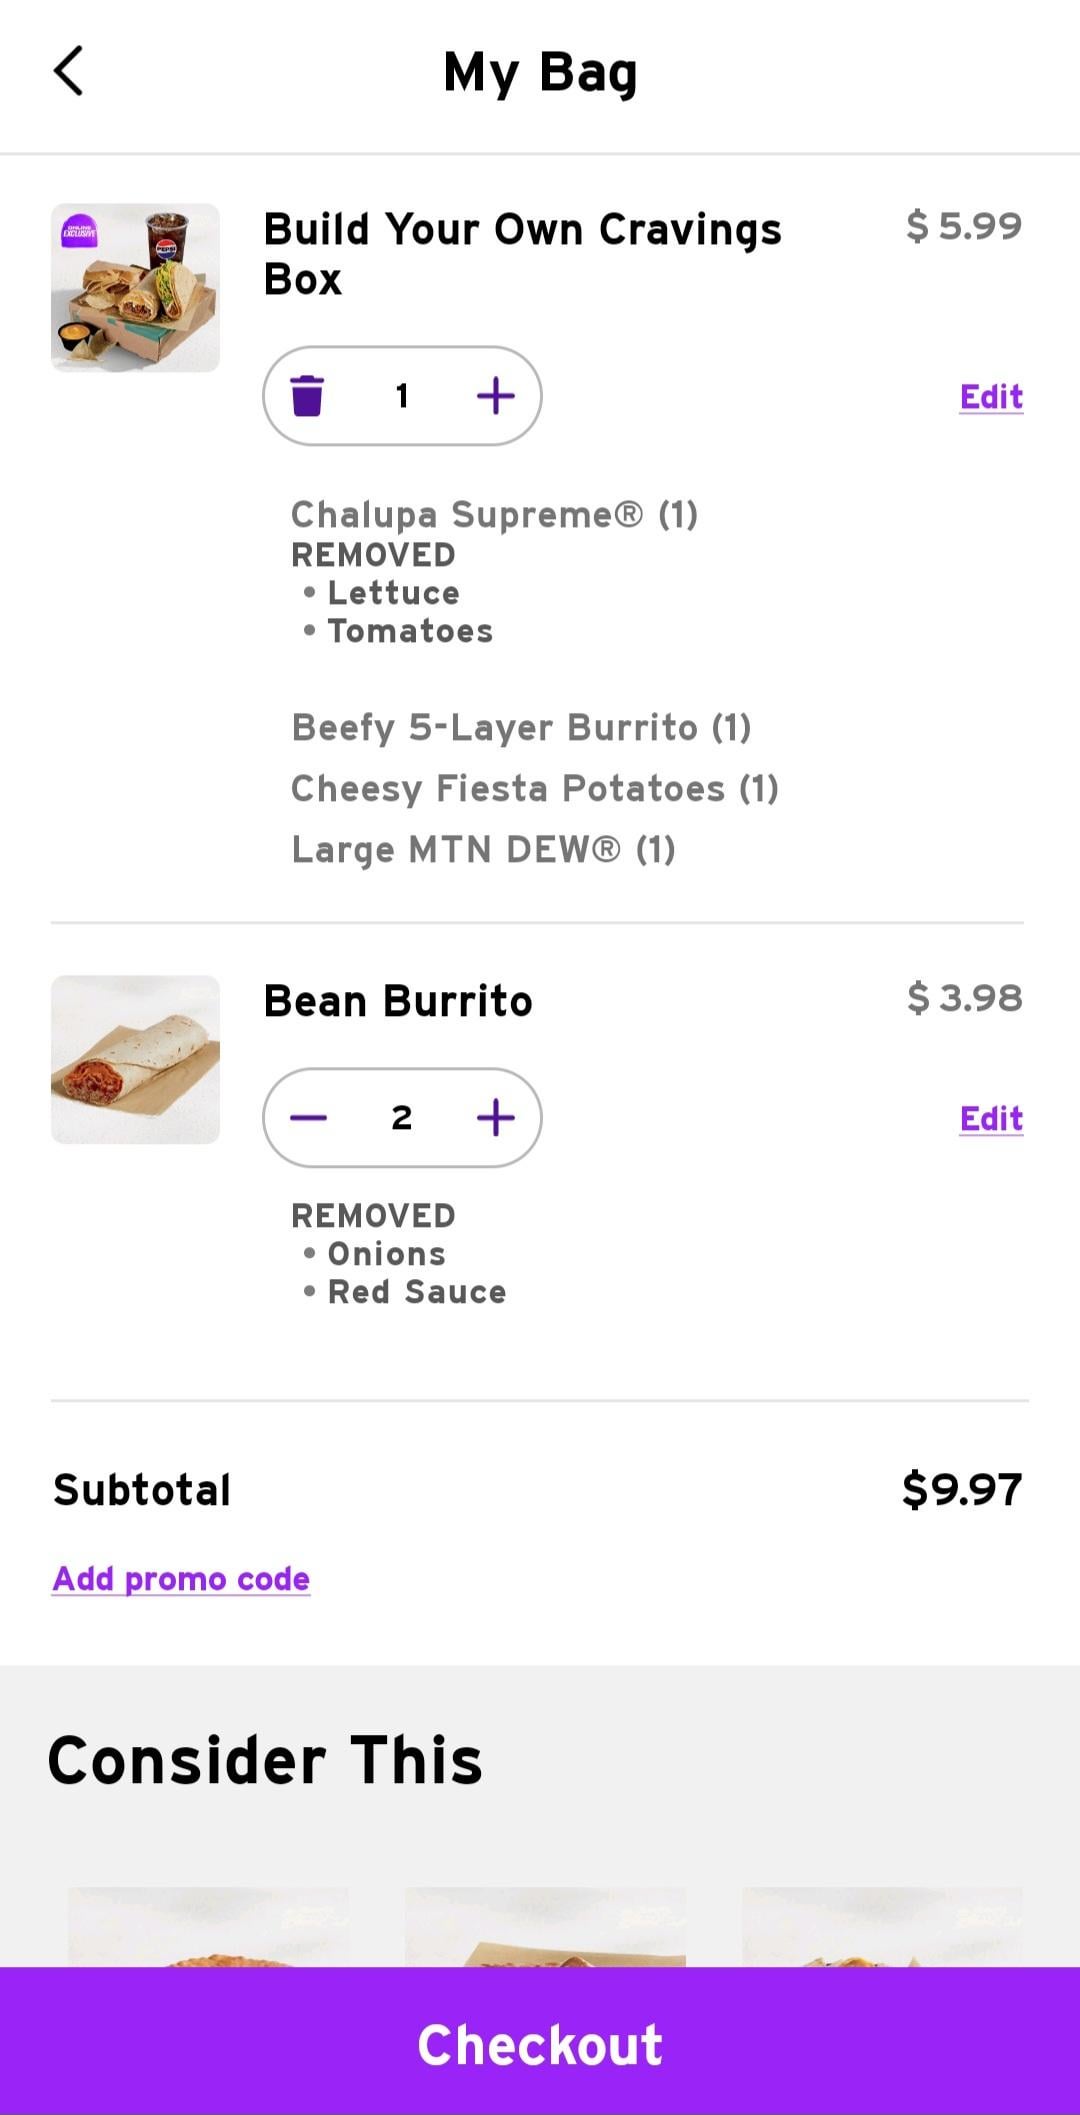This screenshot has height=2115, width=1080.
Task: Select the Bean Burrito title
Action: tap(397, 1001)
